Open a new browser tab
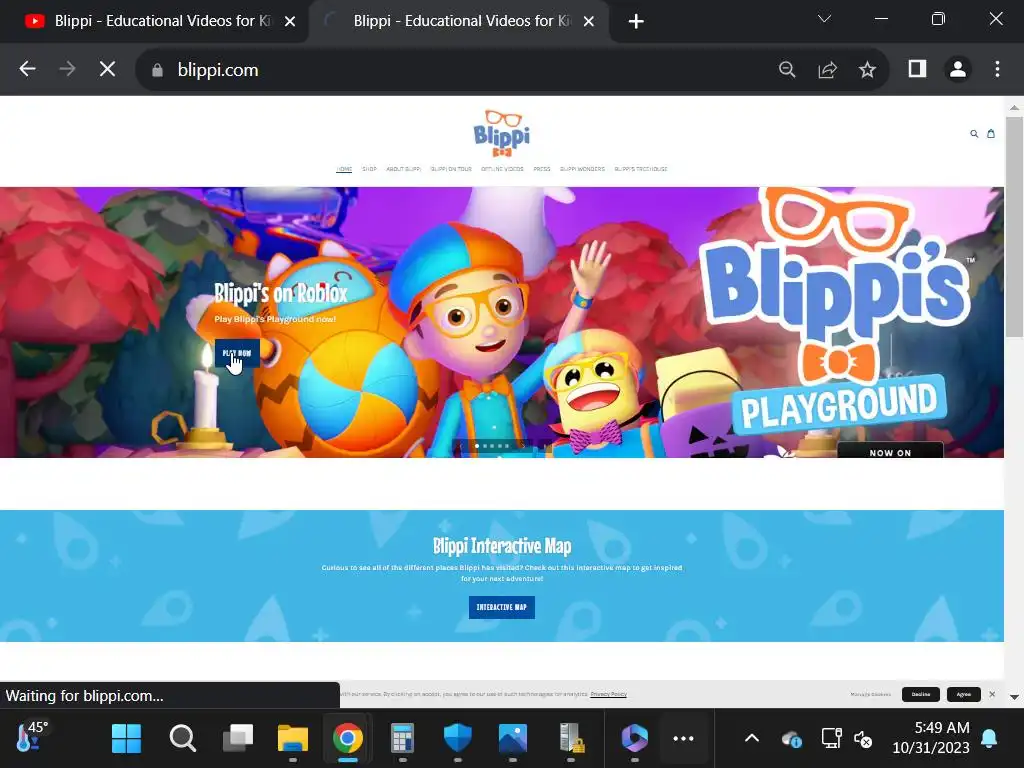This screenshot has height=768, width=1024. (x=635, y=22)
